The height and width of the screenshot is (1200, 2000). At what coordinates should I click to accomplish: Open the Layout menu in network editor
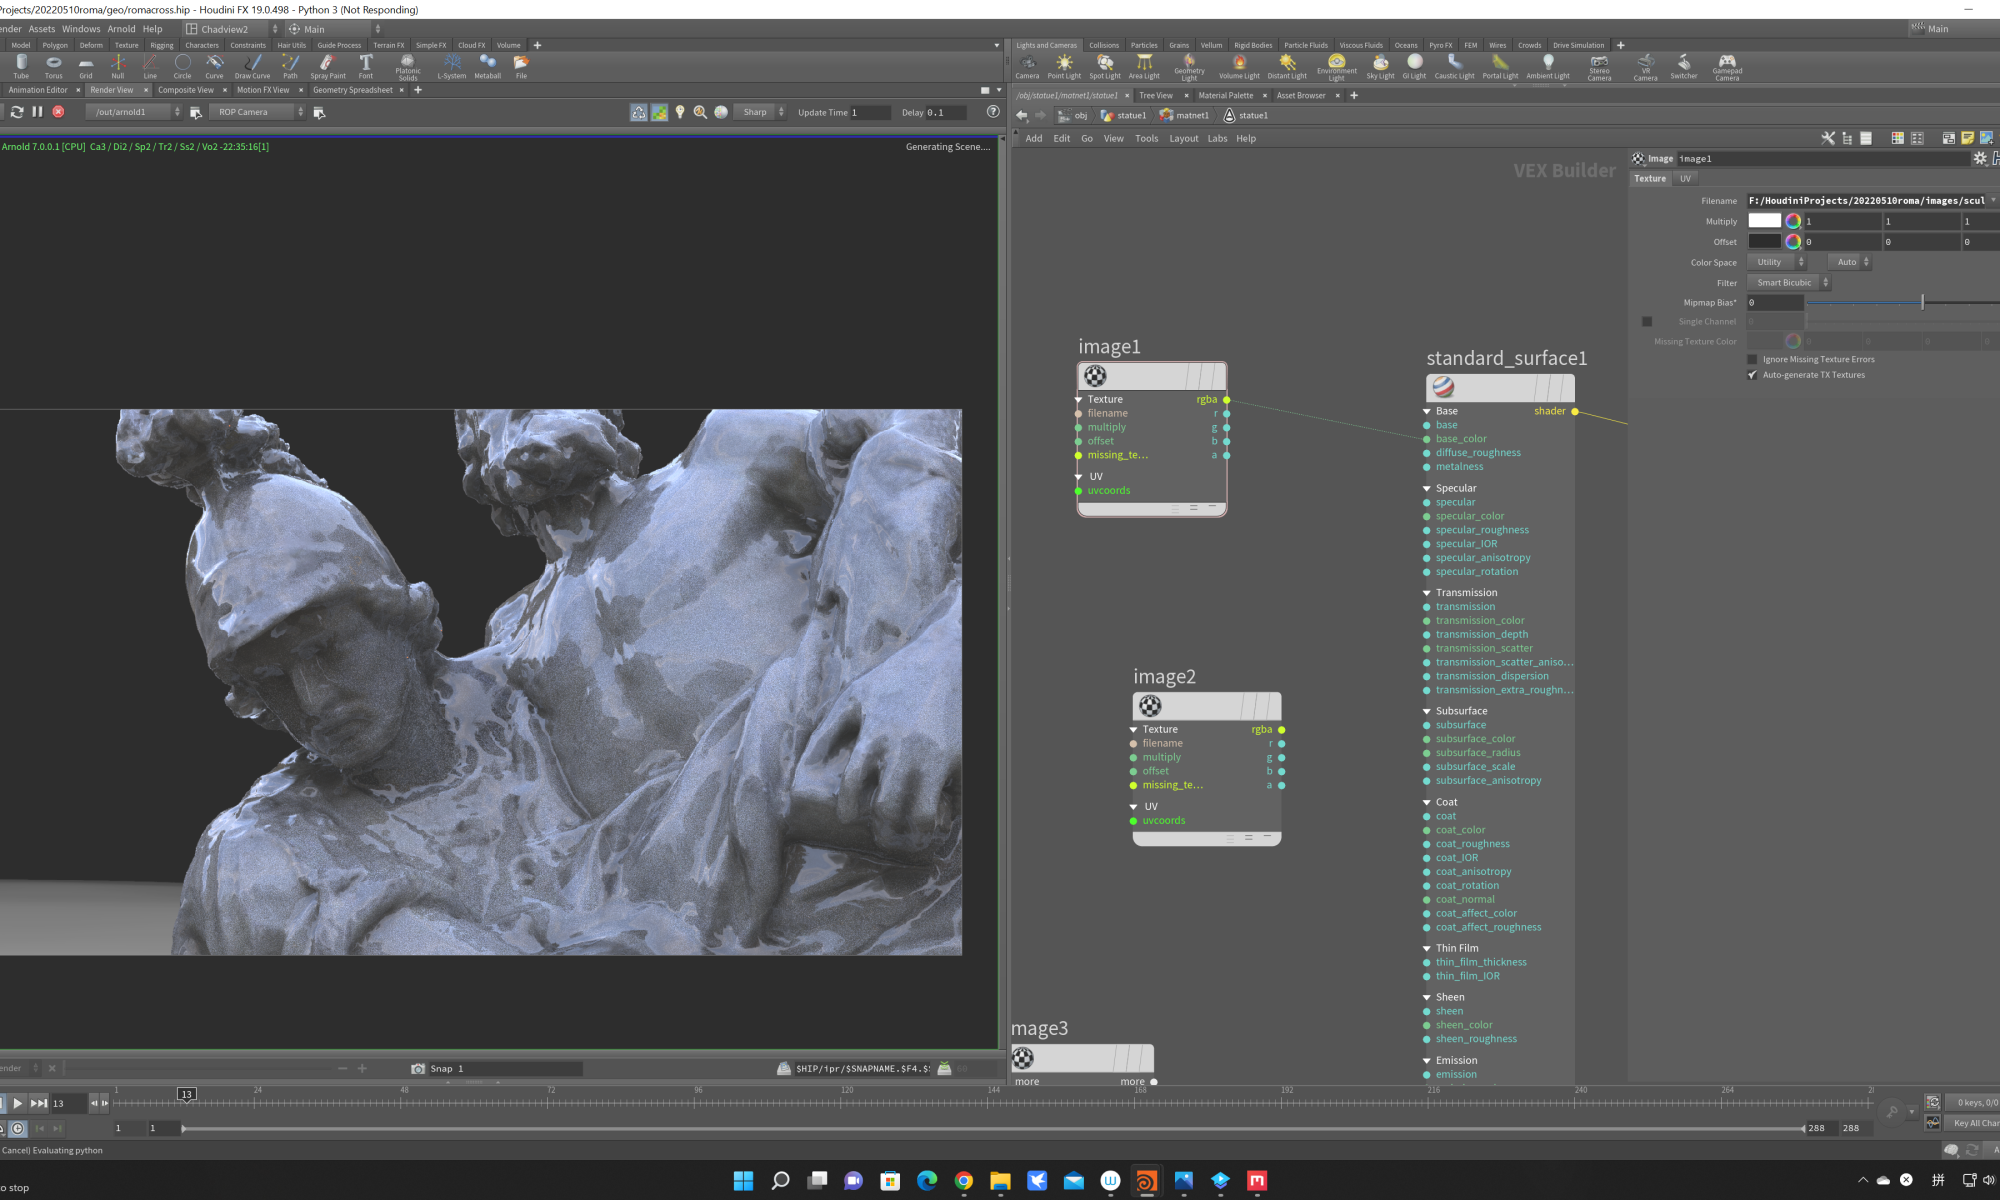(x=1183, y=139)
